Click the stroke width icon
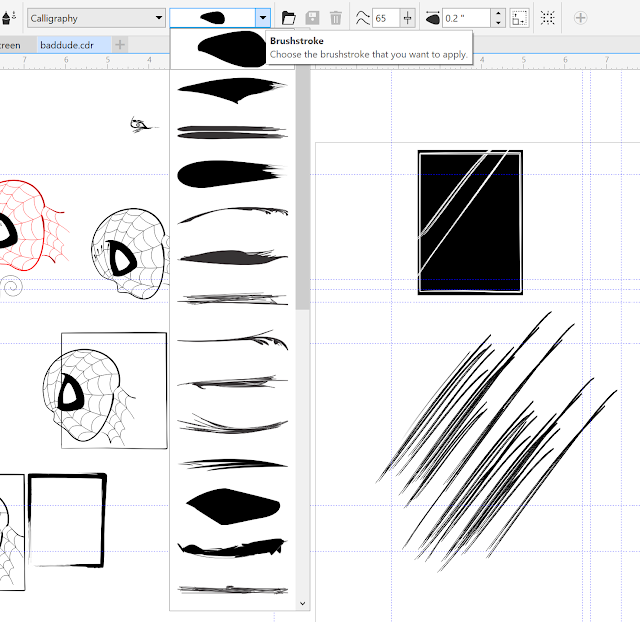 coord(433,18)
